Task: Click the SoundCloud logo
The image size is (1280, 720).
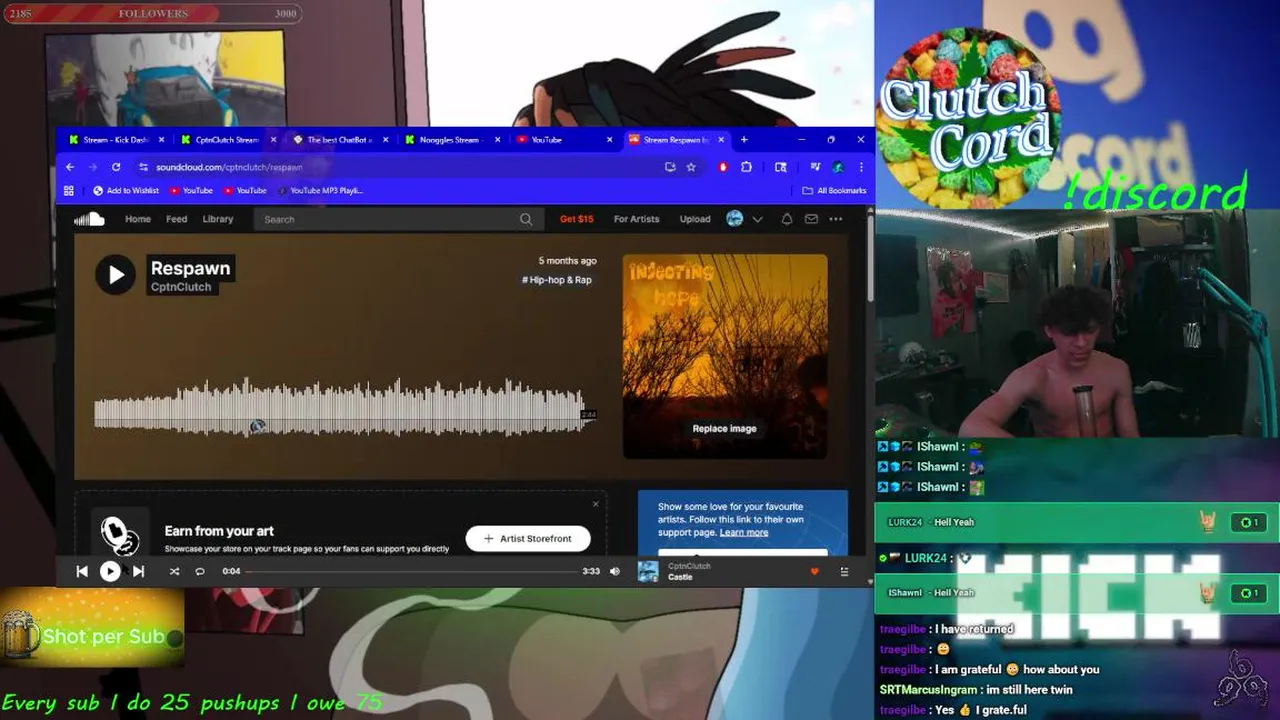Action: 89,219
